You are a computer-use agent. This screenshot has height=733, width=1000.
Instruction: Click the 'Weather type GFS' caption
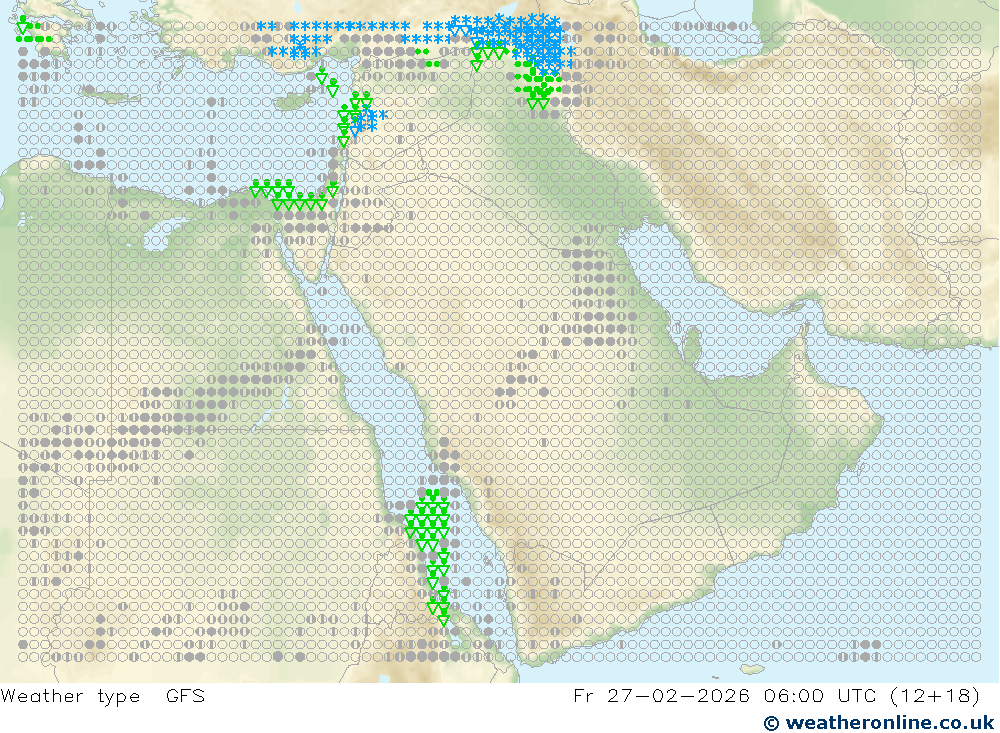pyautogui.click(x=103, y=696)
